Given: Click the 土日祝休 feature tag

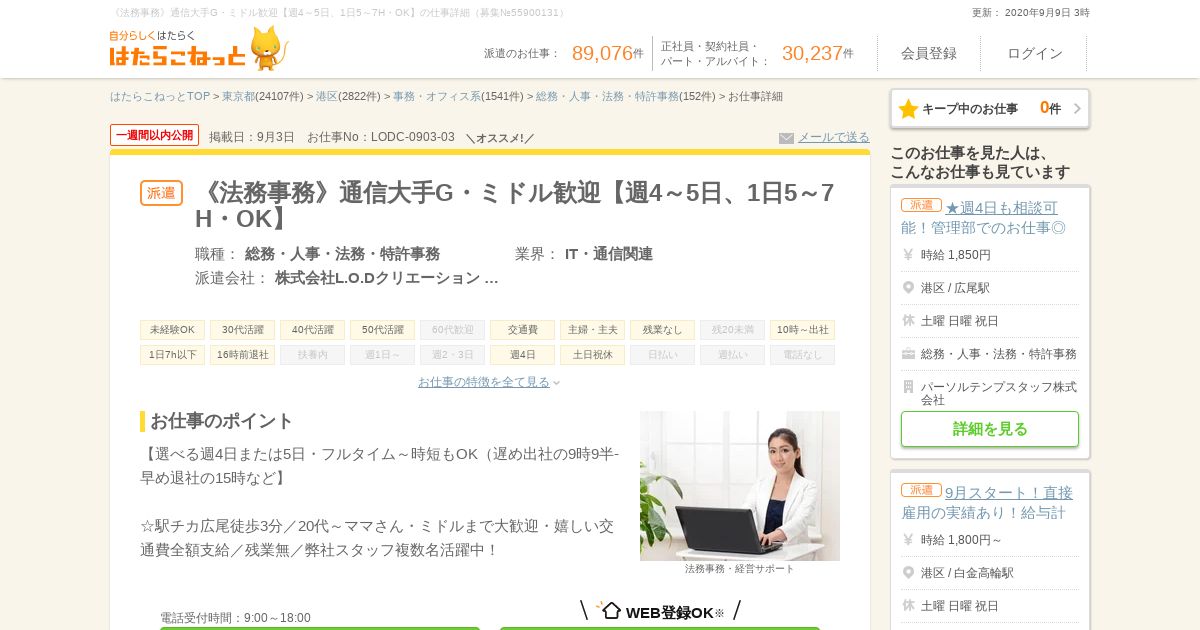Looking at the screenshot, I should pos(592,355).
